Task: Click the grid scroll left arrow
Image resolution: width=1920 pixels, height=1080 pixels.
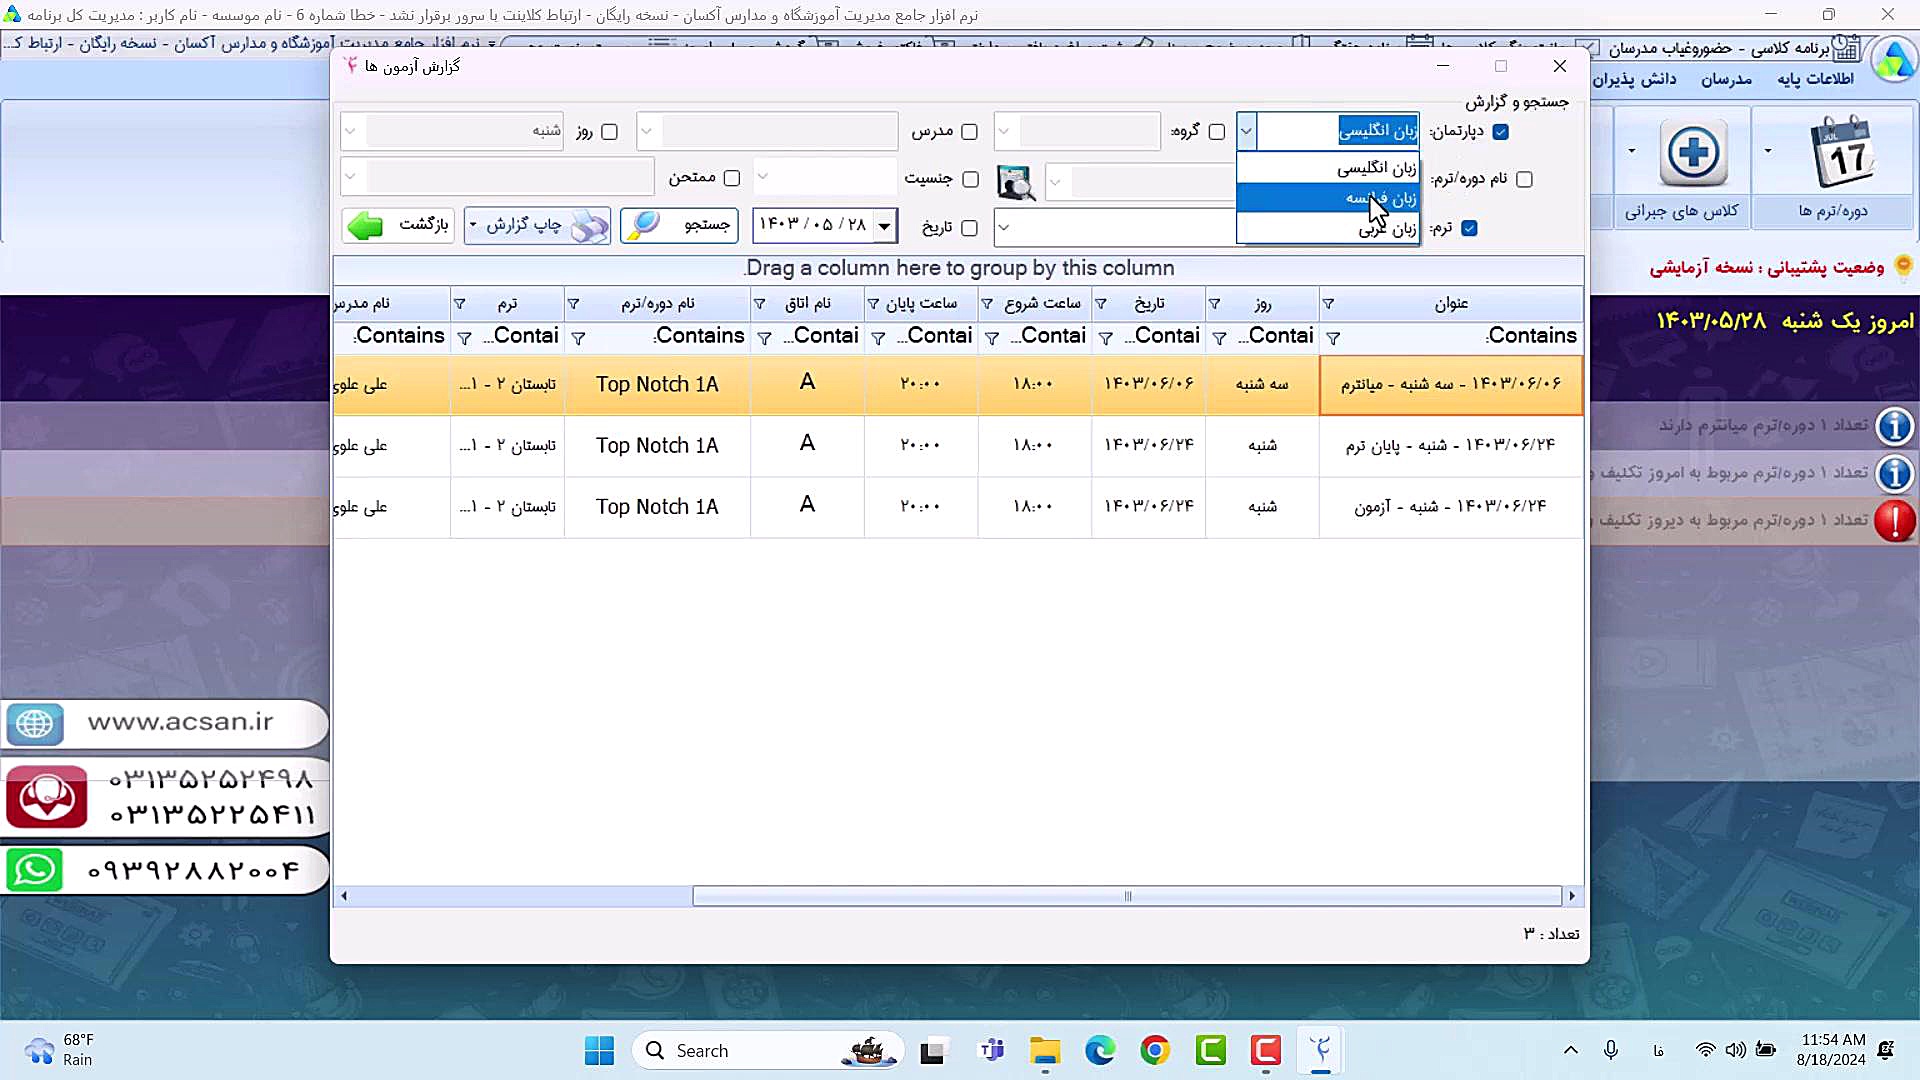Action: (344, 896)
